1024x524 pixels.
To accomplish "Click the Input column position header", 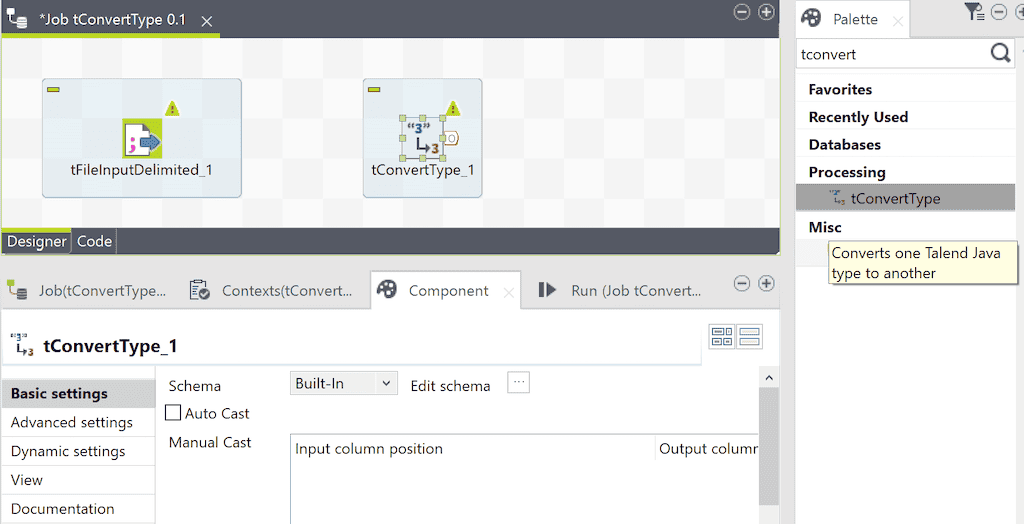I will coord(473,449).
